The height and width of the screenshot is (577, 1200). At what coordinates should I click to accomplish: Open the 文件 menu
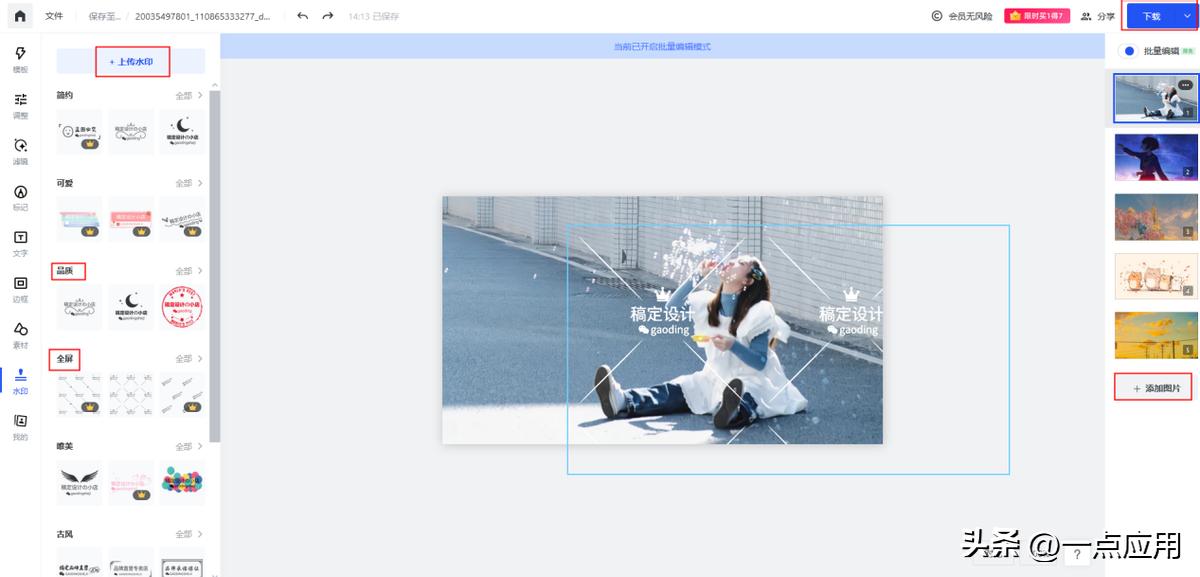[x=54, y=16]
